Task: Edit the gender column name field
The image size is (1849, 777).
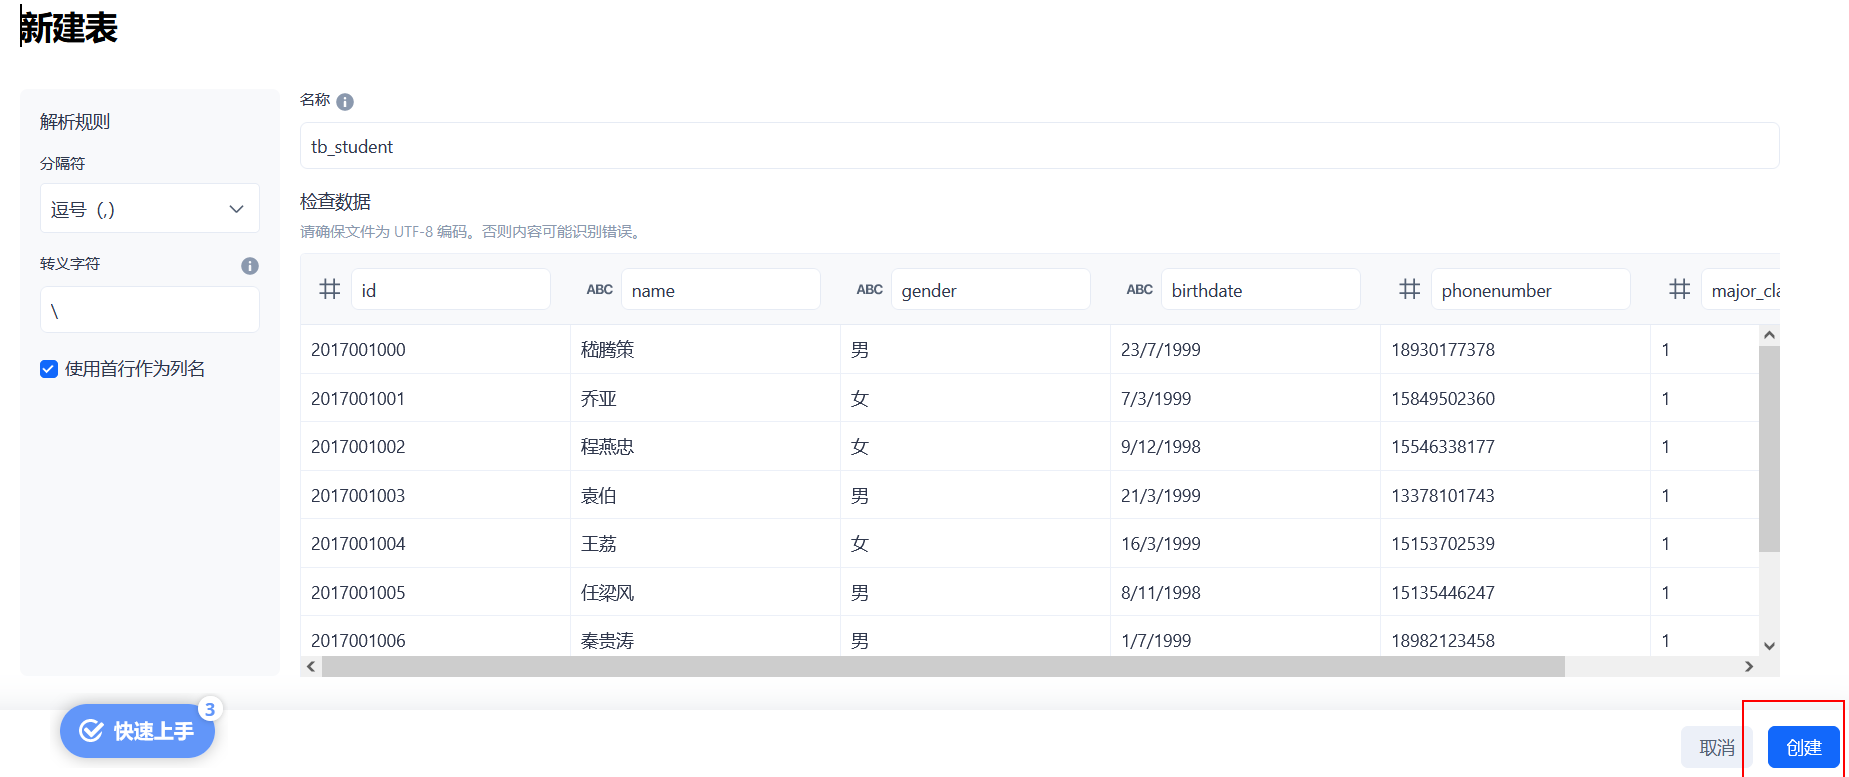Action: point(991,290)
